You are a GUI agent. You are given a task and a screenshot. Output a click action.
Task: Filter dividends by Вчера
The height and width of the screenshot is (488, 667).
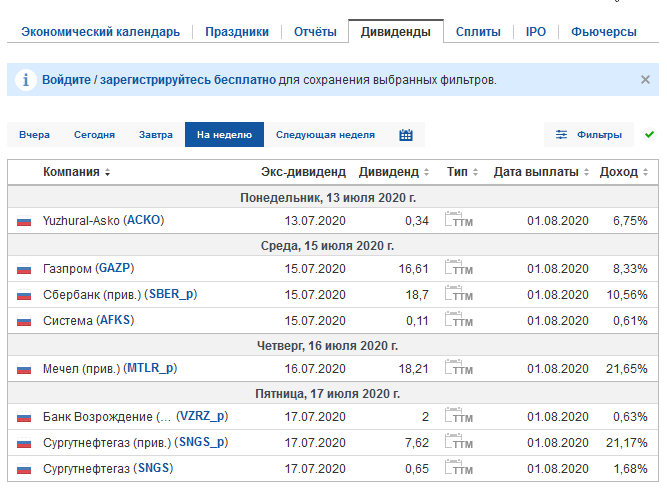point(34,135)
